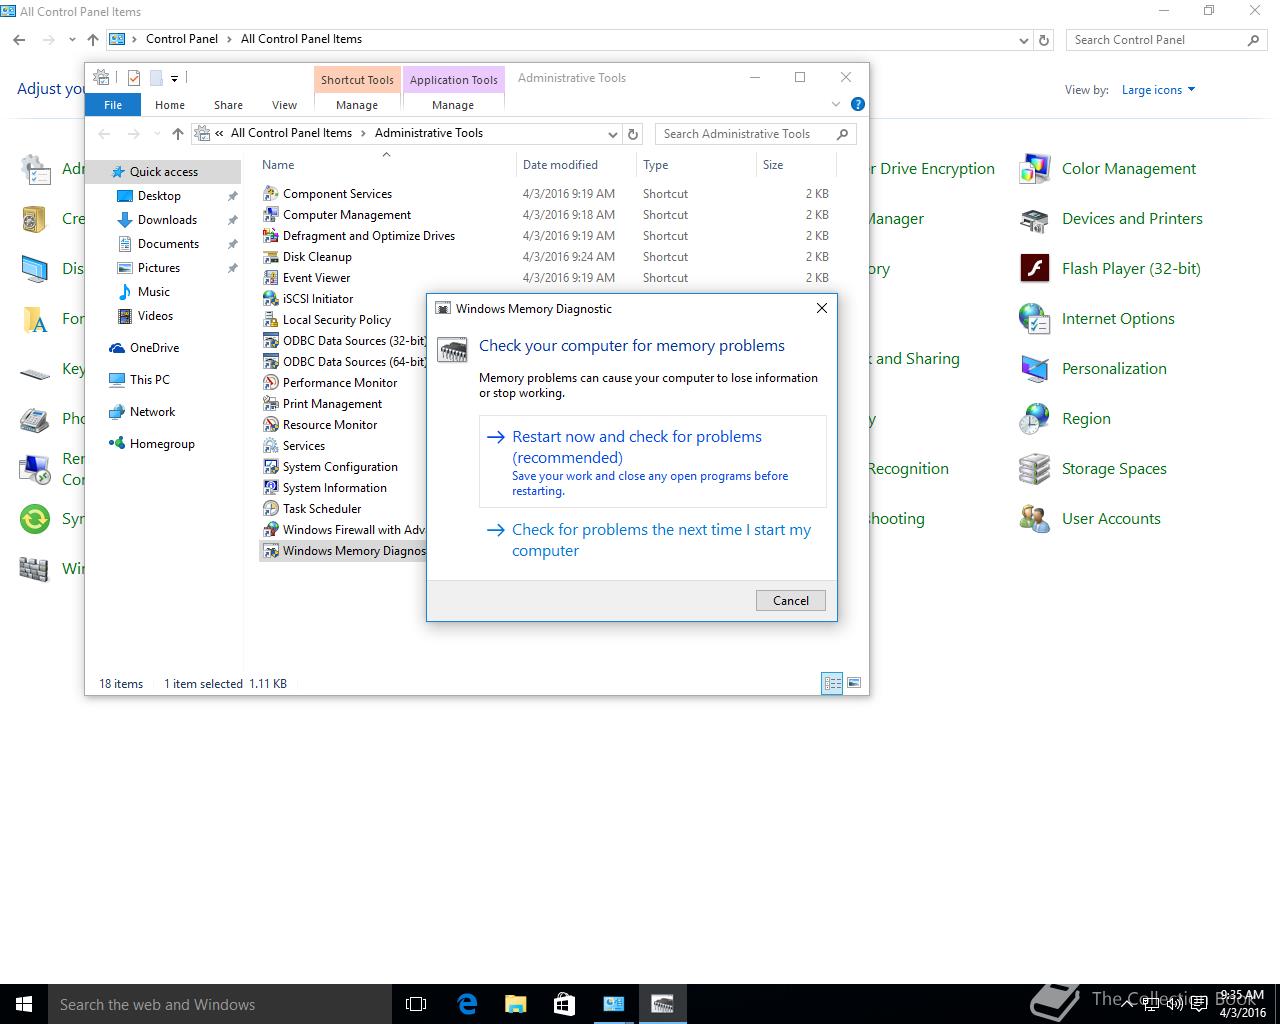The image size is (1280, 1024).
Task: Choose Check for problems next time I start
Action: tap(653, 540)
